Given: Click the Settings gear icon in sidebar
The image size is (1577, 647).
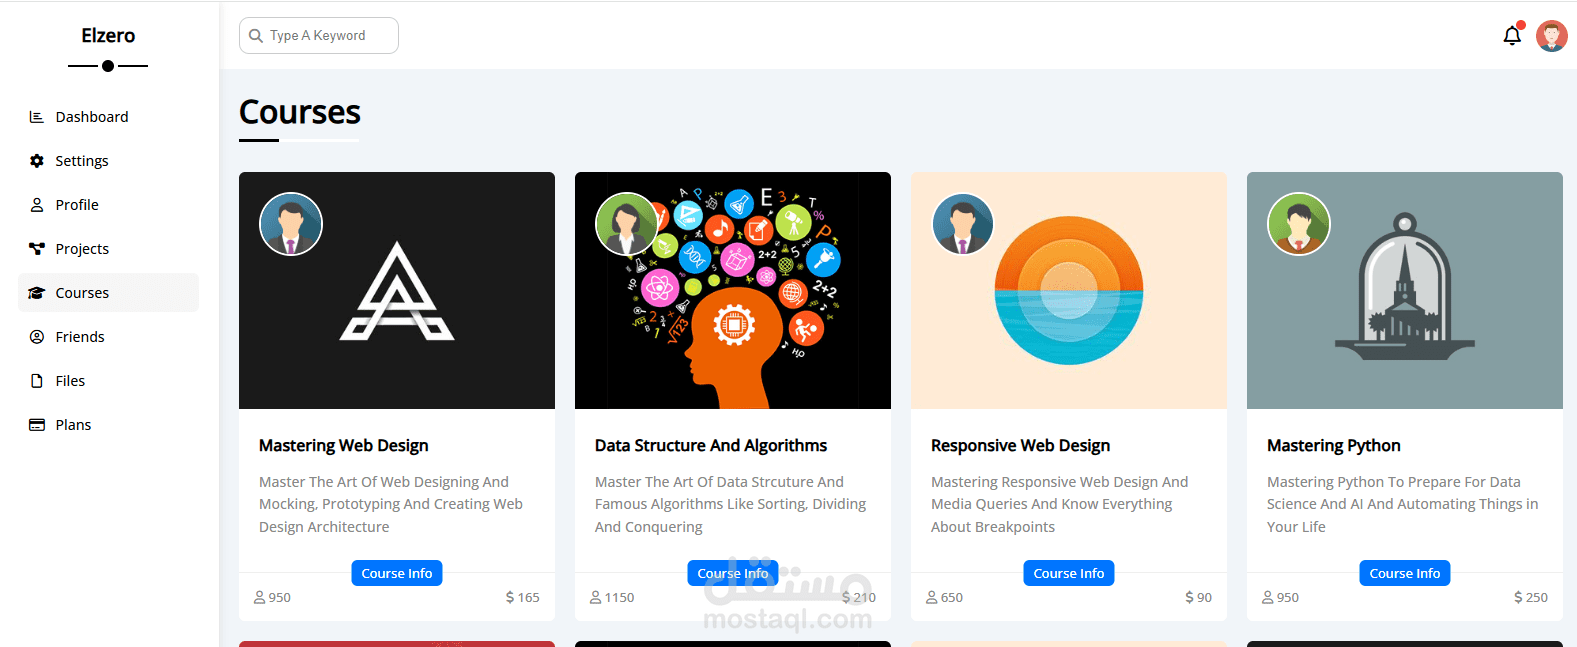Looking at the screenshot, I should pyautogui.click(x=37, y=161).
